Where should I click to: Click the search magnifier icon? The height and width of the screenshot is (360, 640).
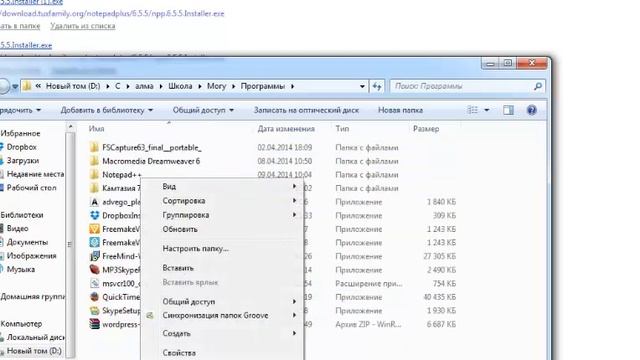click(538, 86)
